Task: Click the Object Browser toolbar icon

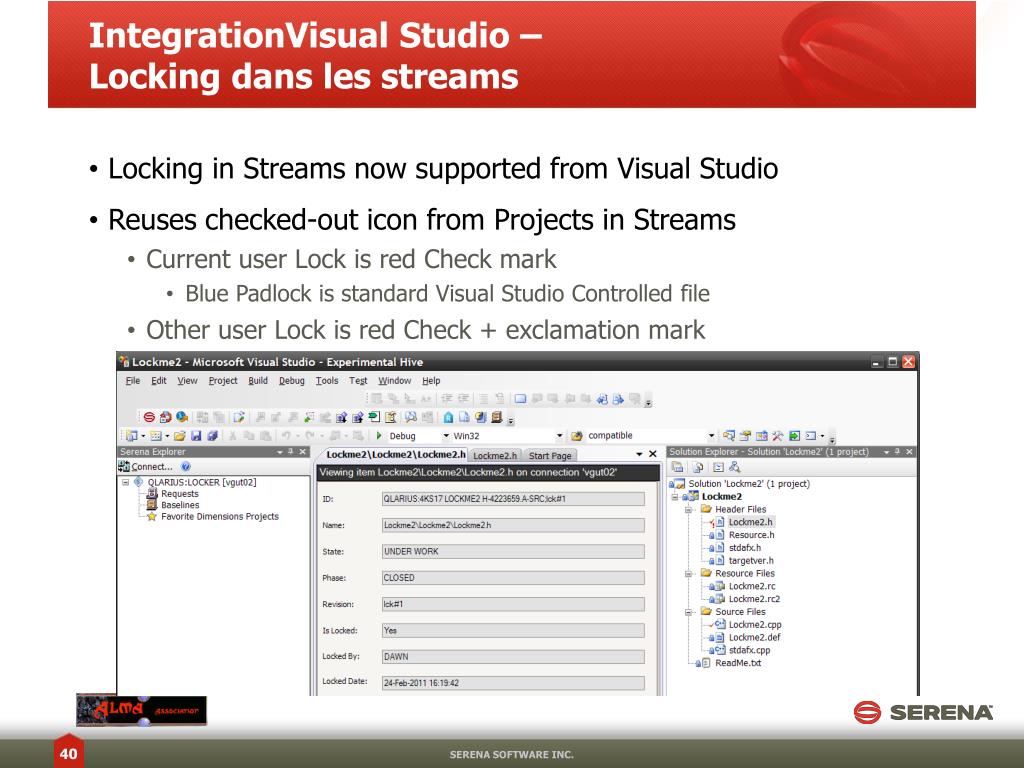Action: coord(761,436)
